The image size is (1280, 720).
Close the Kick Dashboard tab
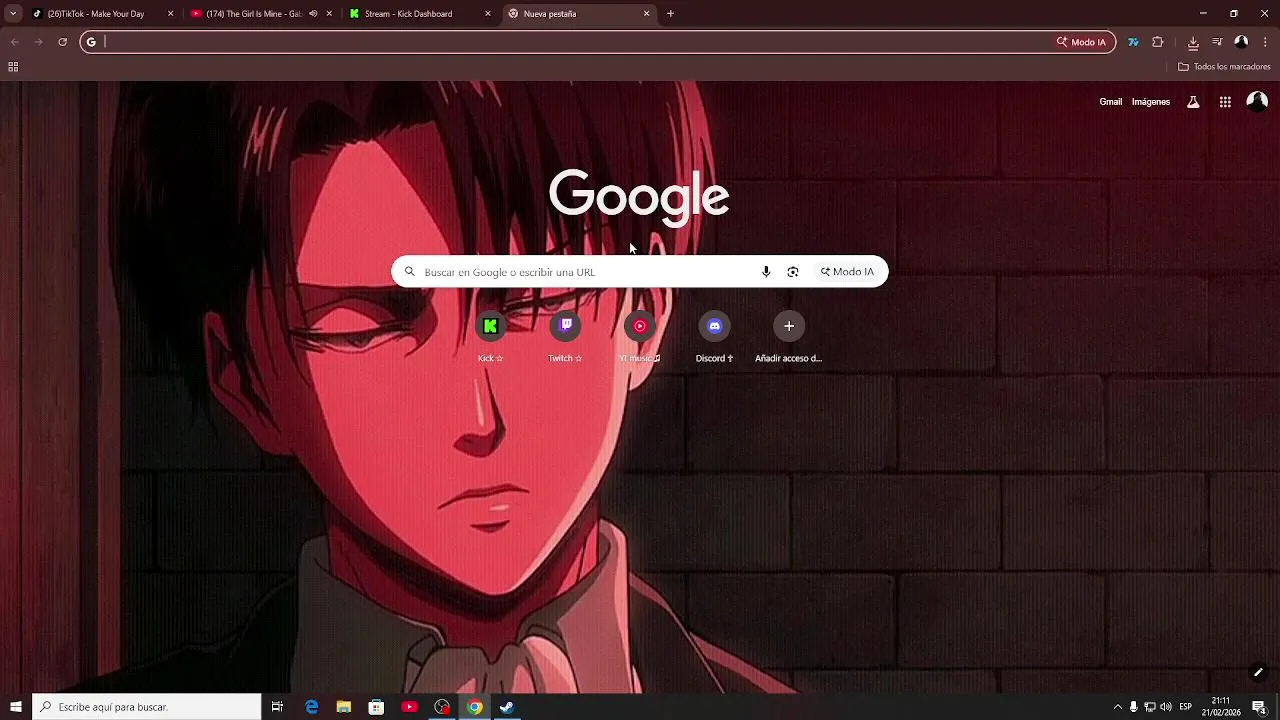488,14
